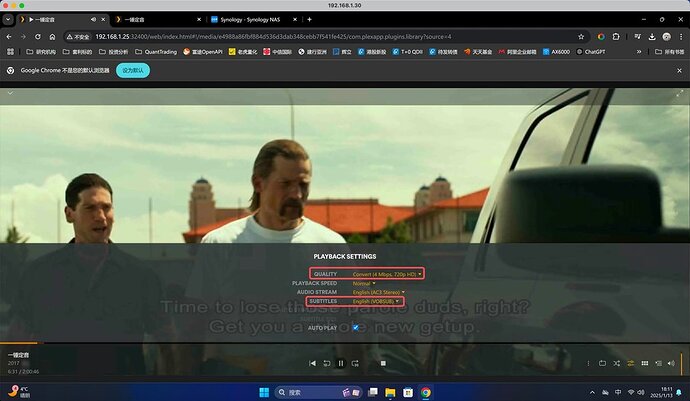
Task: Reload the page with the refresh icon
Action: click(38, 37)
